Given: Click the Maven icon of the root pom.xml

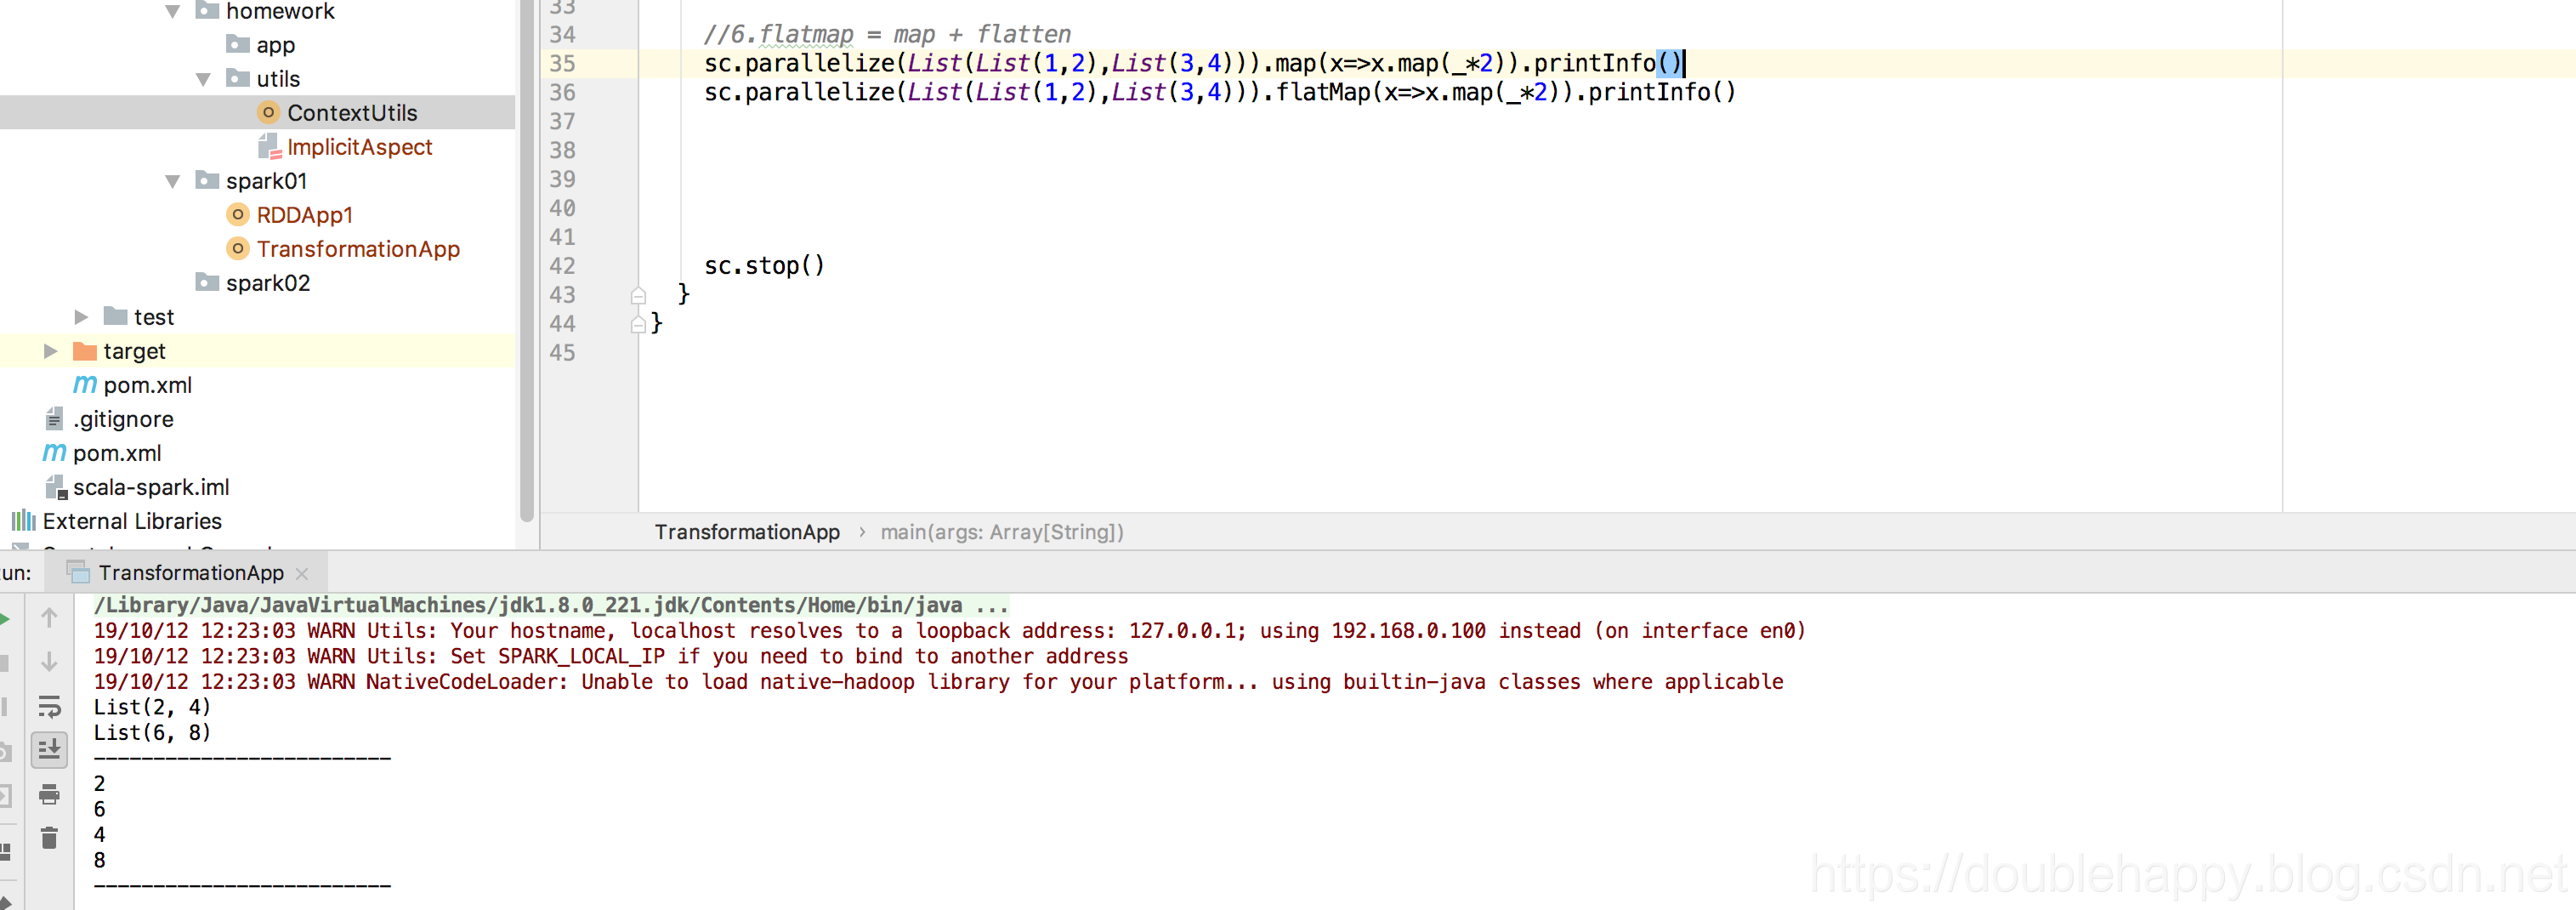Looking at the screenshot, I should point(54,453).
